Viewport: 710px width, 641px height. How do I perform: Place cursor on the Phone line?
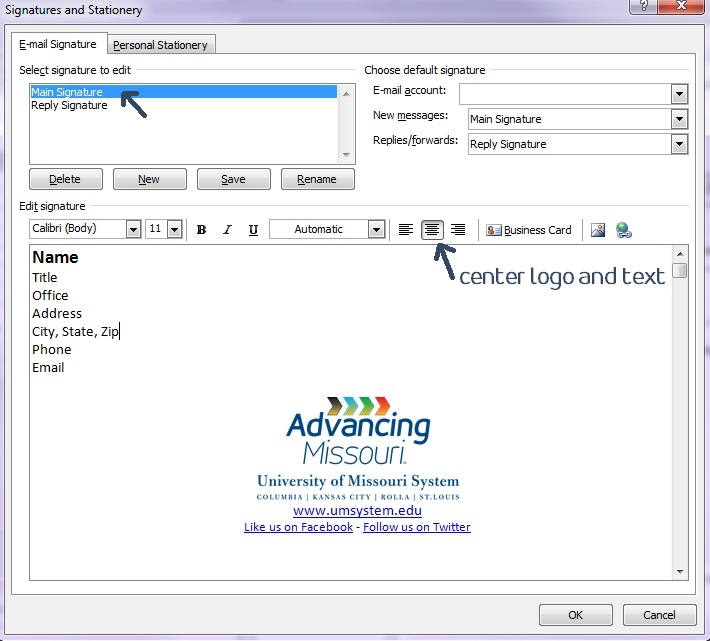coord(52,349)
